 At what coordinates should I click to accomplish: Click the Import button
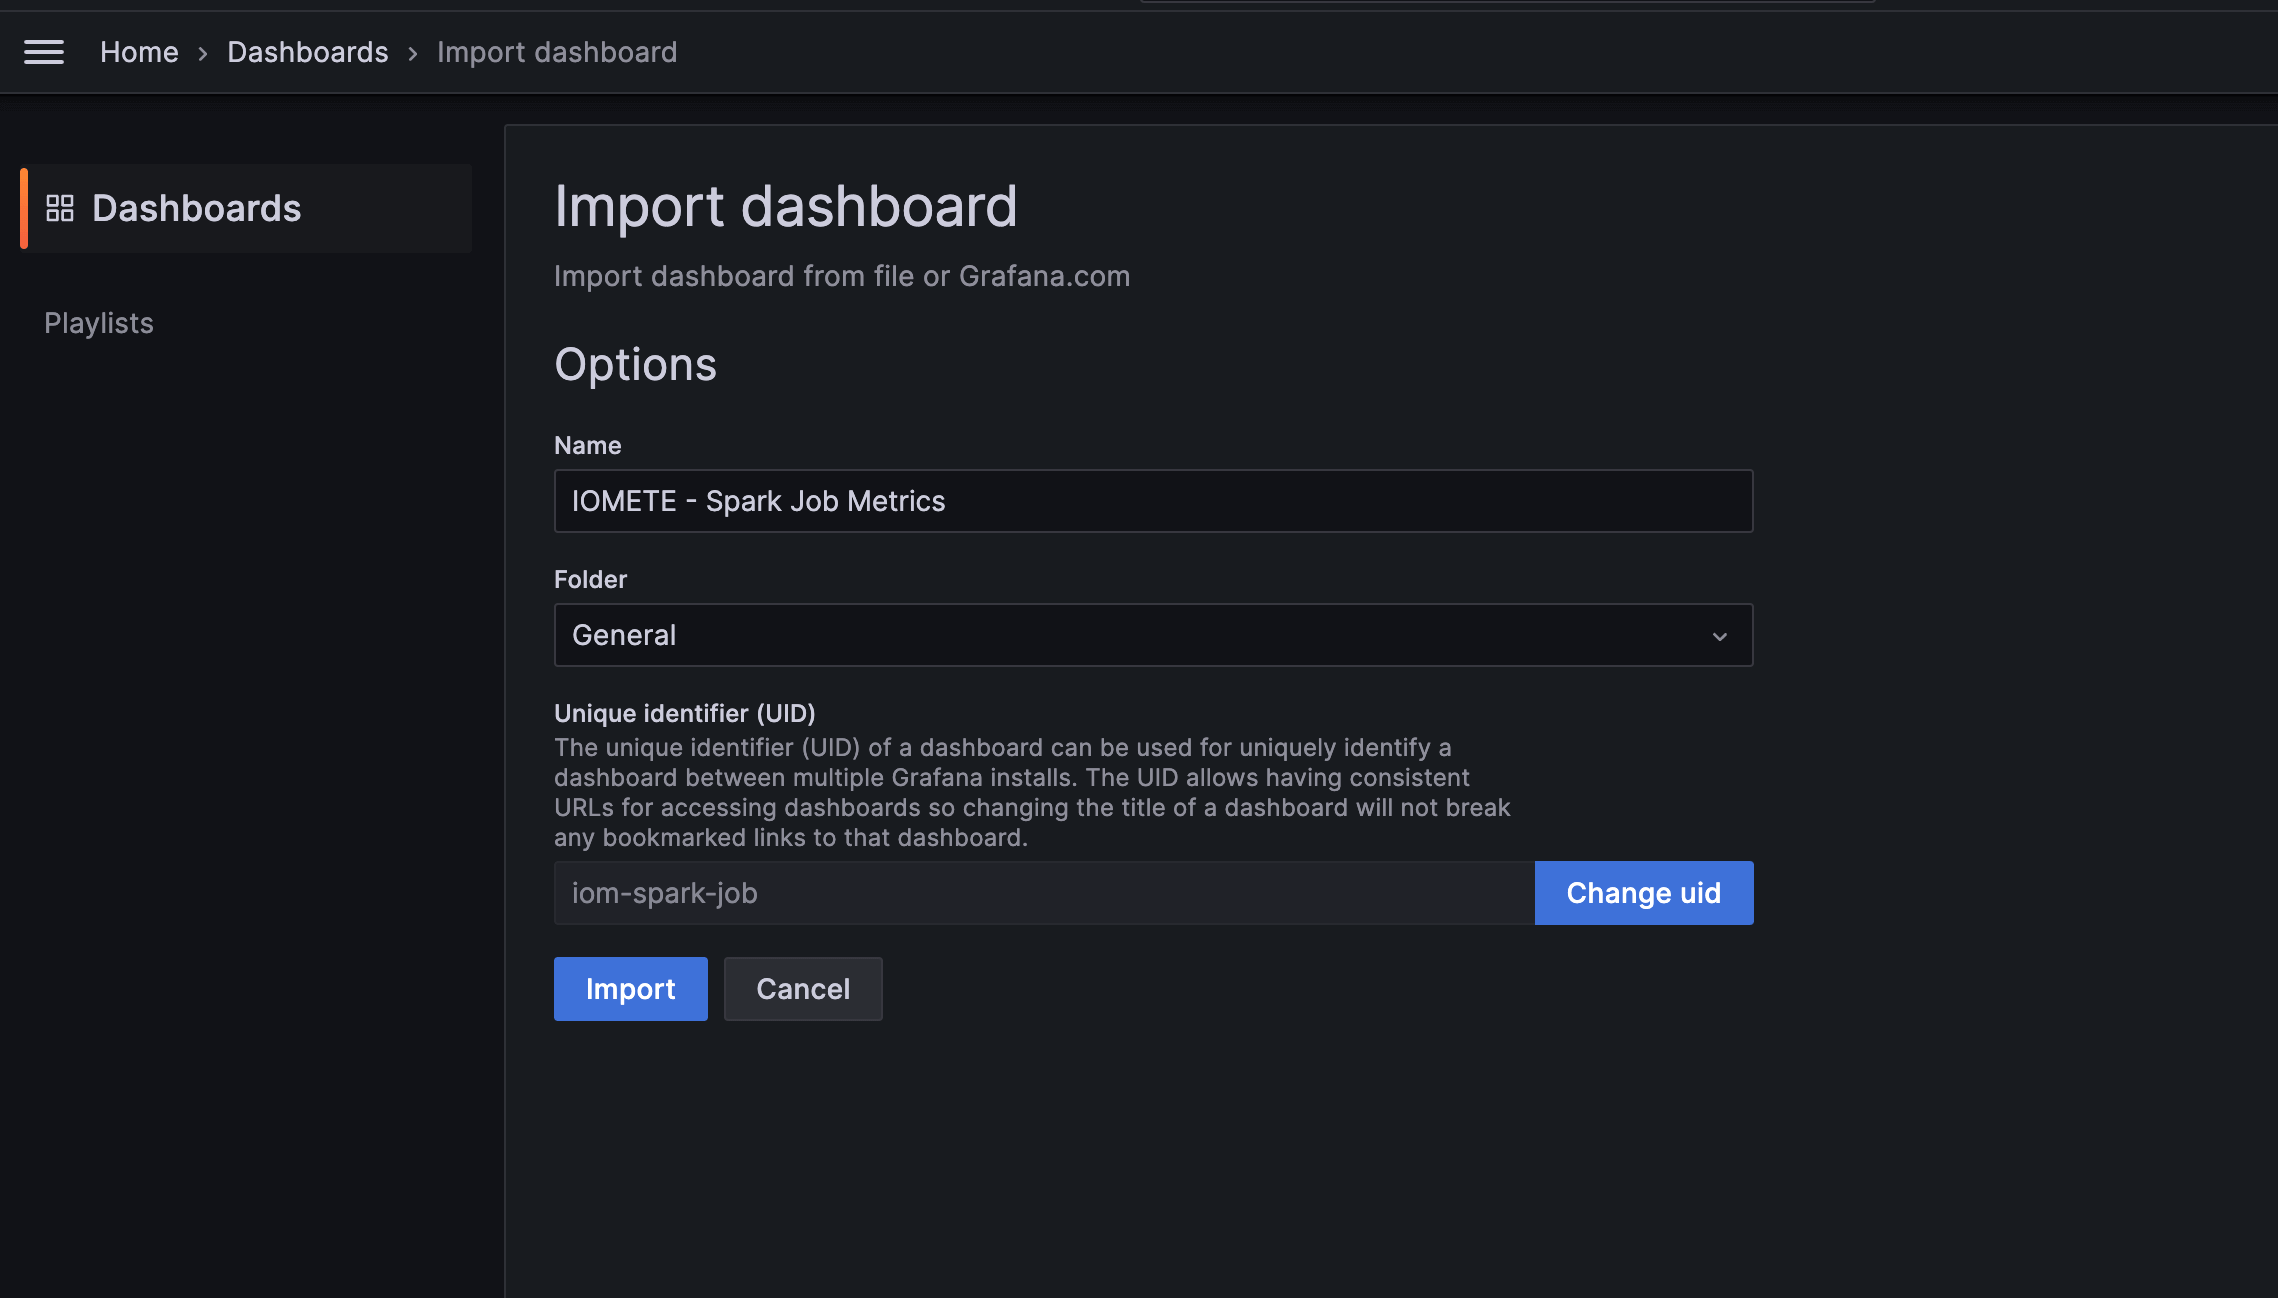click(x=630, y=989)
